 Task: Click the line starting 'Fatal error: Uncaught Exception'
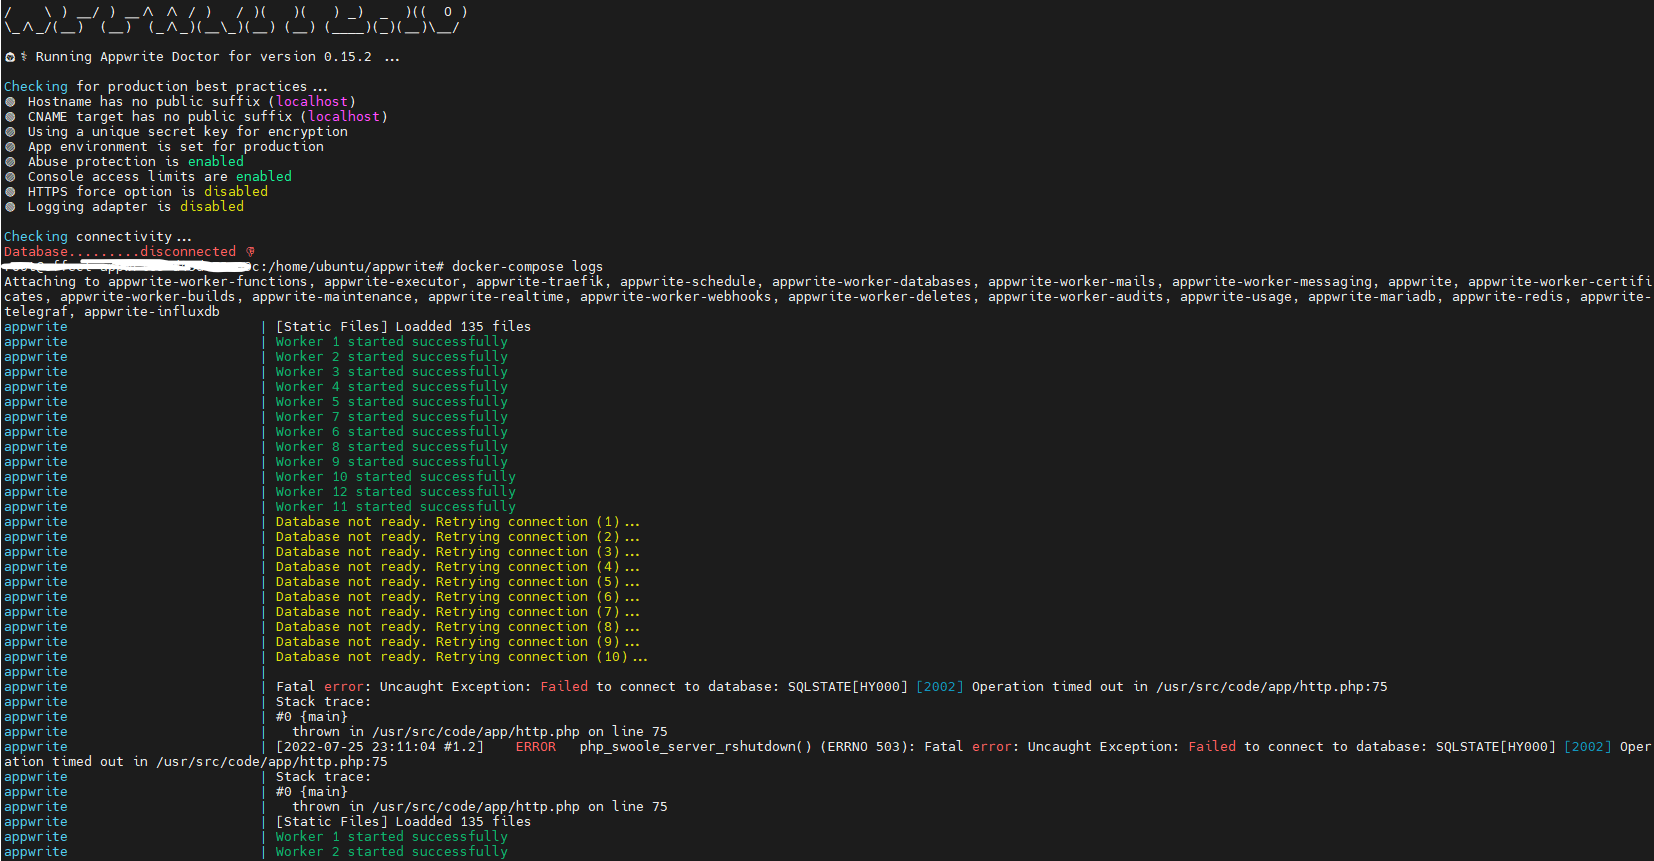(832, 687)
